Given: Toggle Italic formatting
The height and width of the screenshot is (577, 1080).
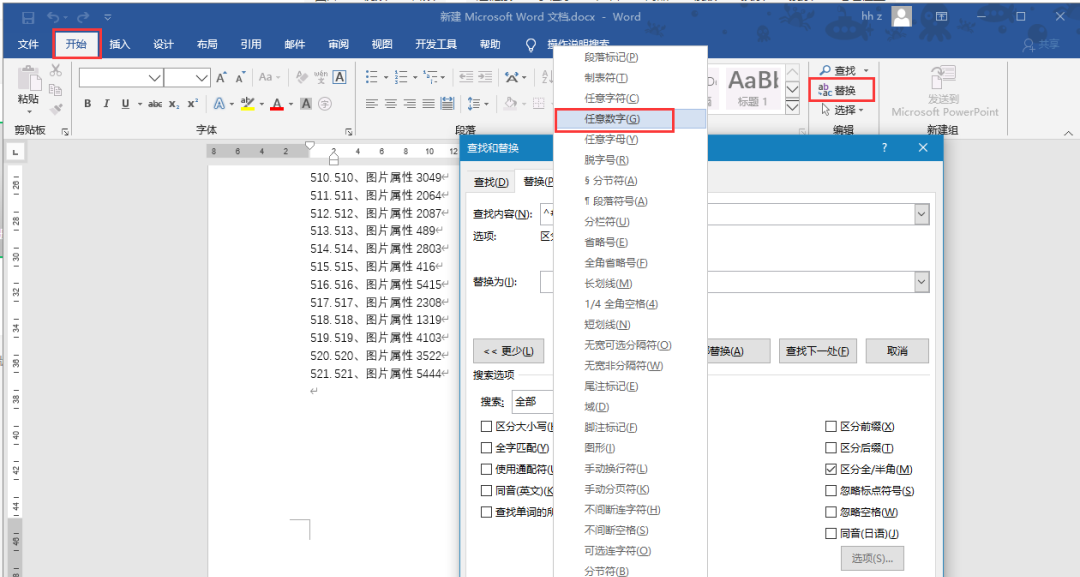Looking at the screenshot, I should (x=106, y=104).
